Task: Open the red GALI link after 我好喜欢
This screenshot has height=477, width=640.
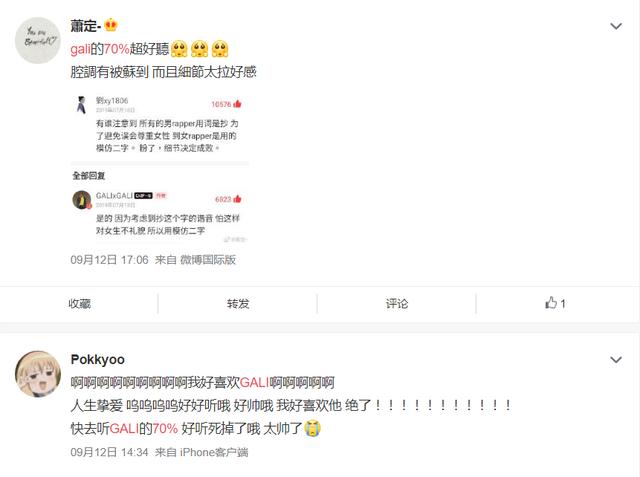Action: coord(255,383)
